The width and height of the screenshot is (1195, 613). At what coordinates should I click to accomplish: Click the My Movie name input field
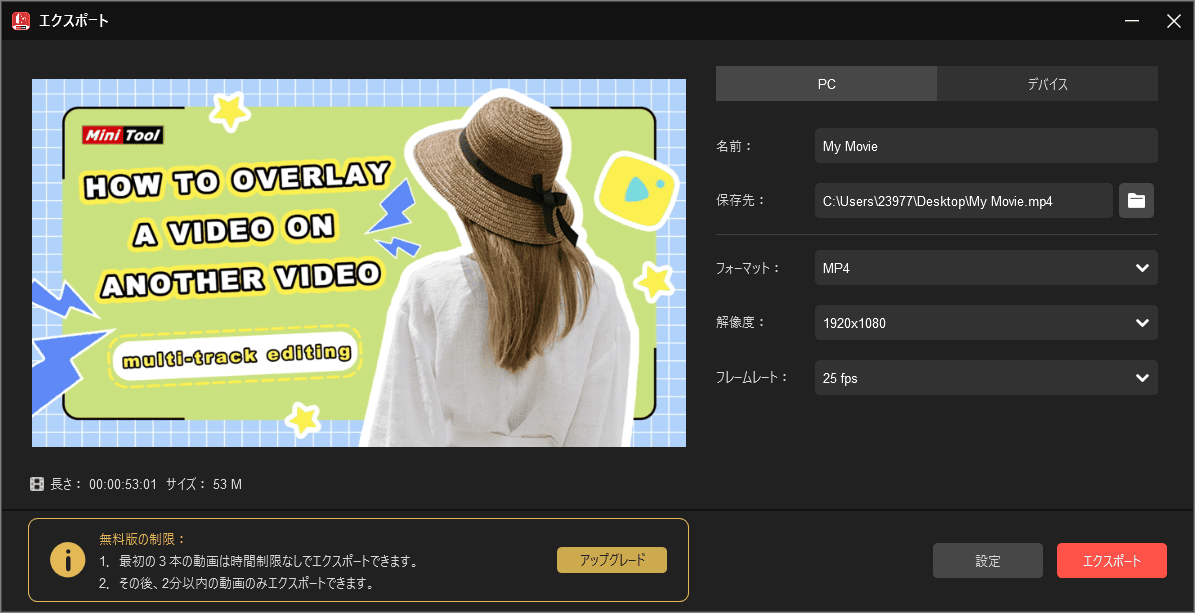[x=985, y=146]
